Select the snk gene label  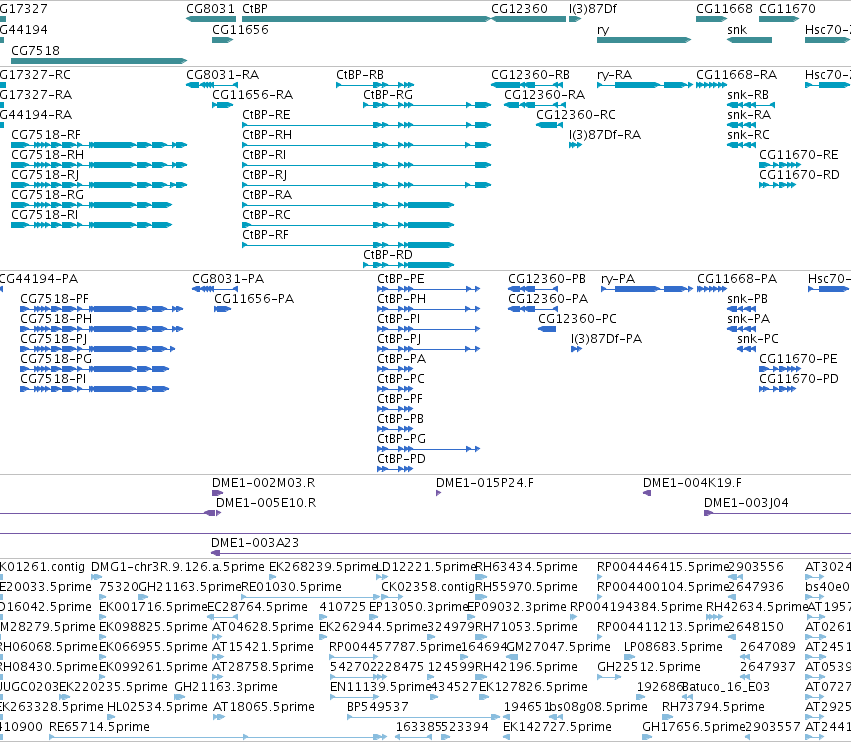(x=737, y=30)
